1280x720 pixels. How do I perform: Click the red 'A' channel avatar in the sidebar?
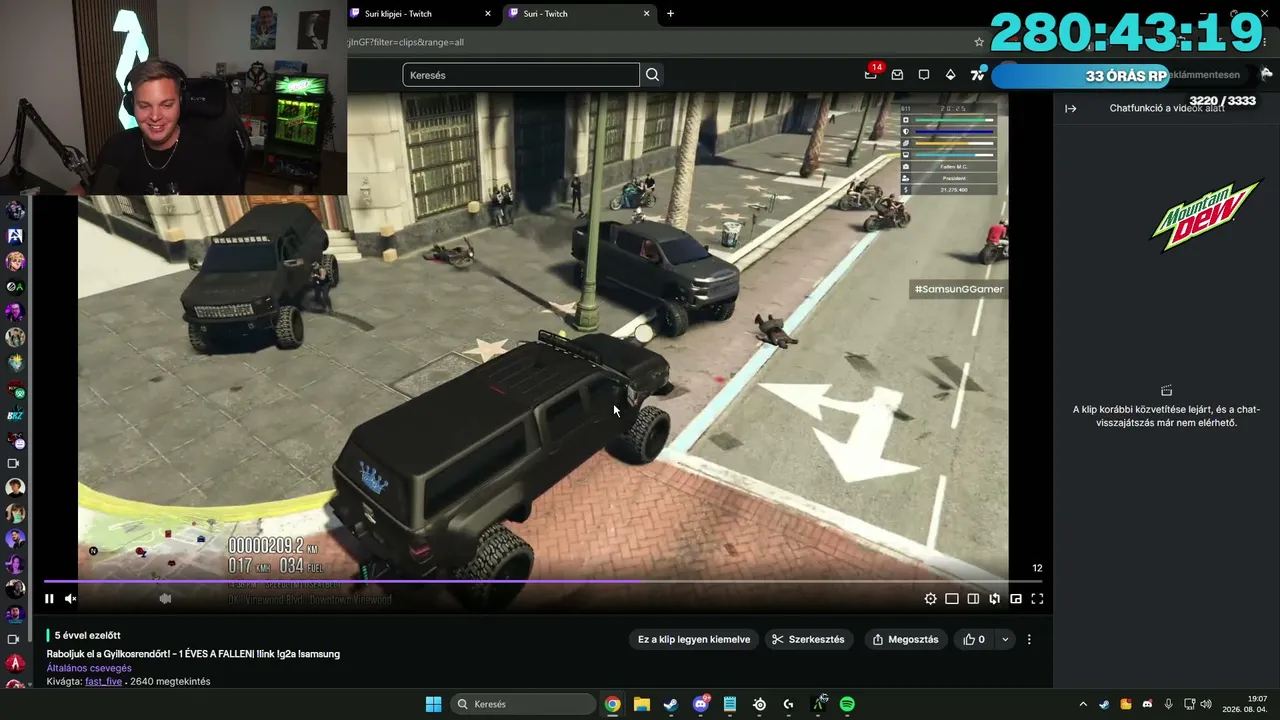[x=15, y=663]
